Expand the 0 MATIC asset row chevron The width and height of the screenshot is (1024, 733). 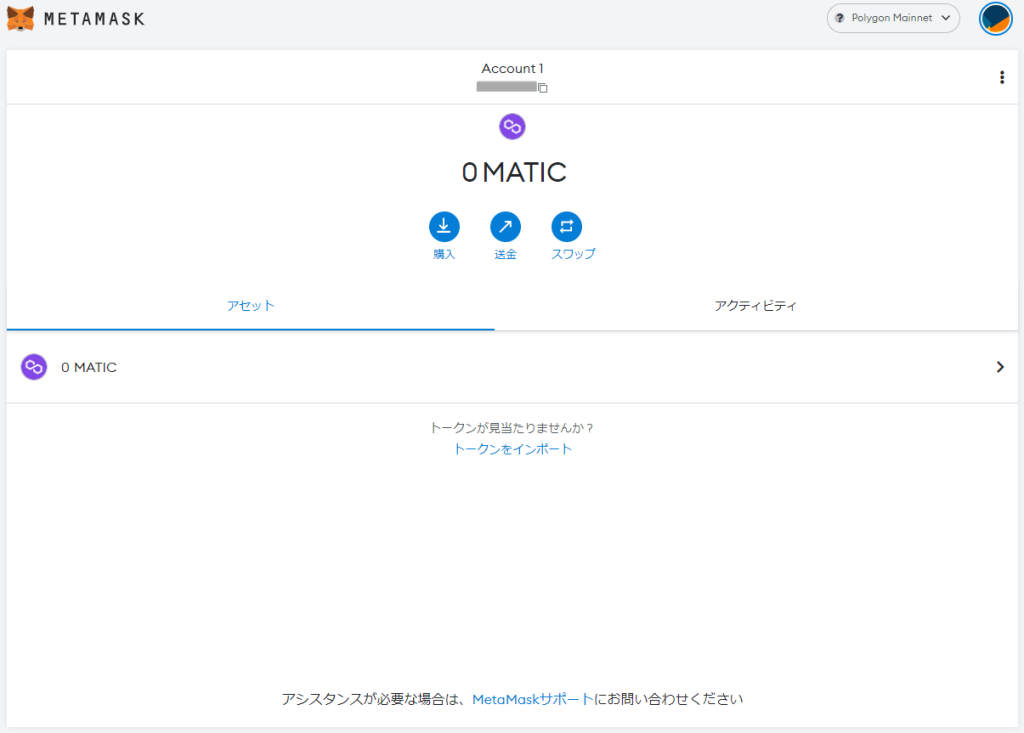click(x=1000, y=367)
